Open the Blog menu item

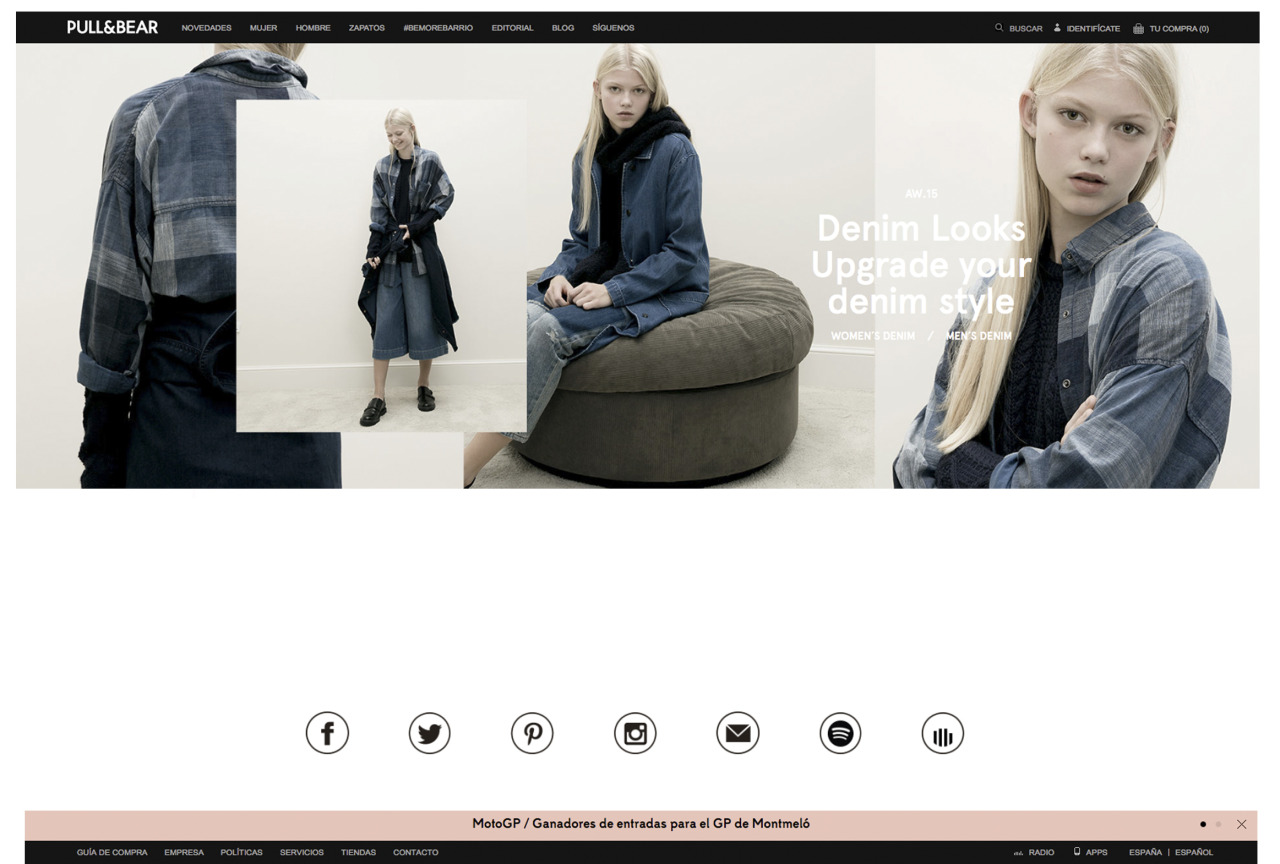pos(563,28)
